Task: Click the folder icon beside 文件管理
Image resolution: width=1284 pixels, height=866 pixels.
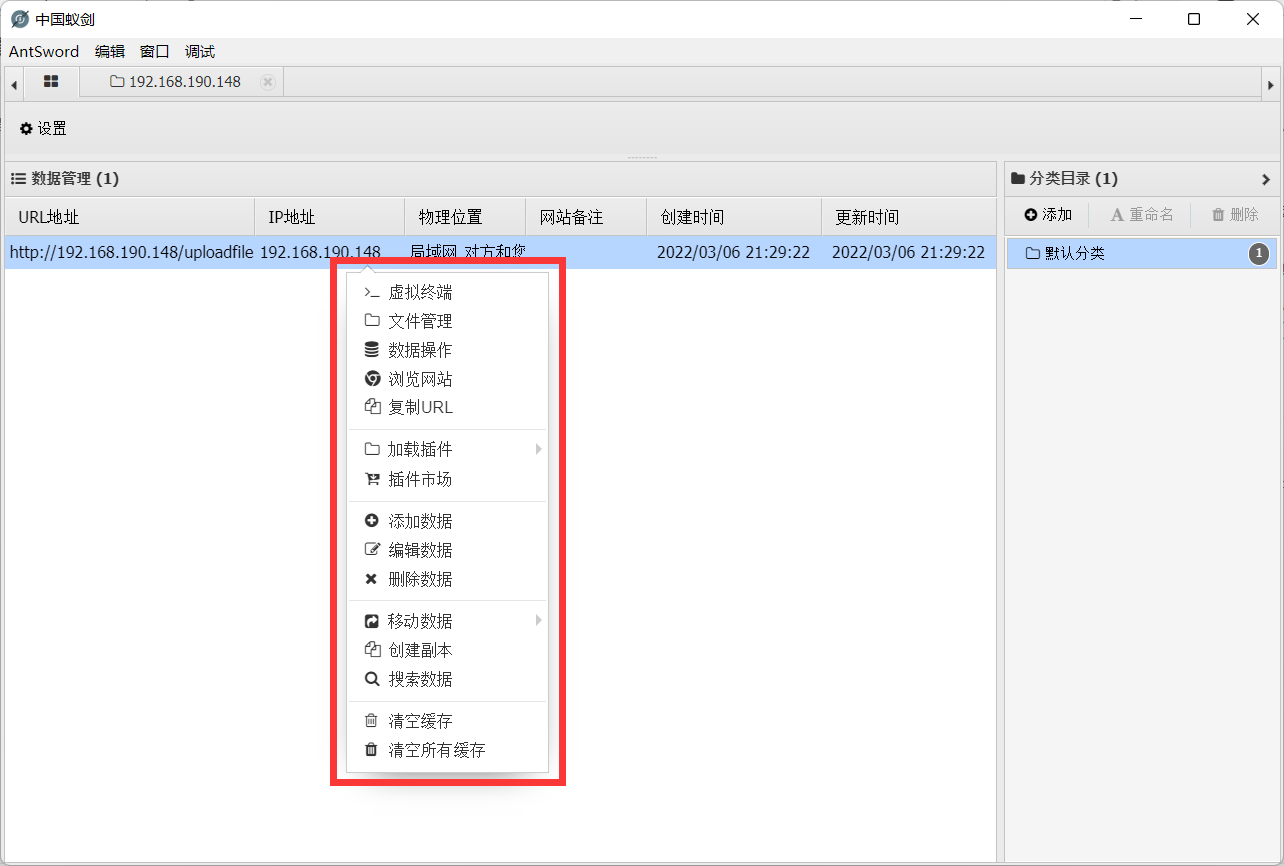Action: 371,321
